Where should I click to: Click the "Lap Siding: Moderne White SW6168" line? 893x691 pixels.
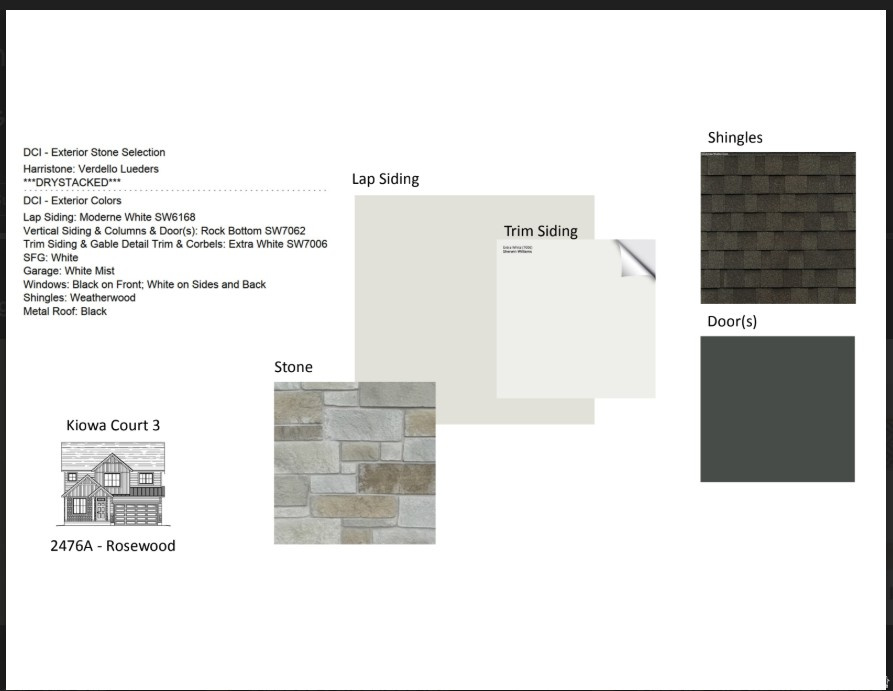point(109,217)
